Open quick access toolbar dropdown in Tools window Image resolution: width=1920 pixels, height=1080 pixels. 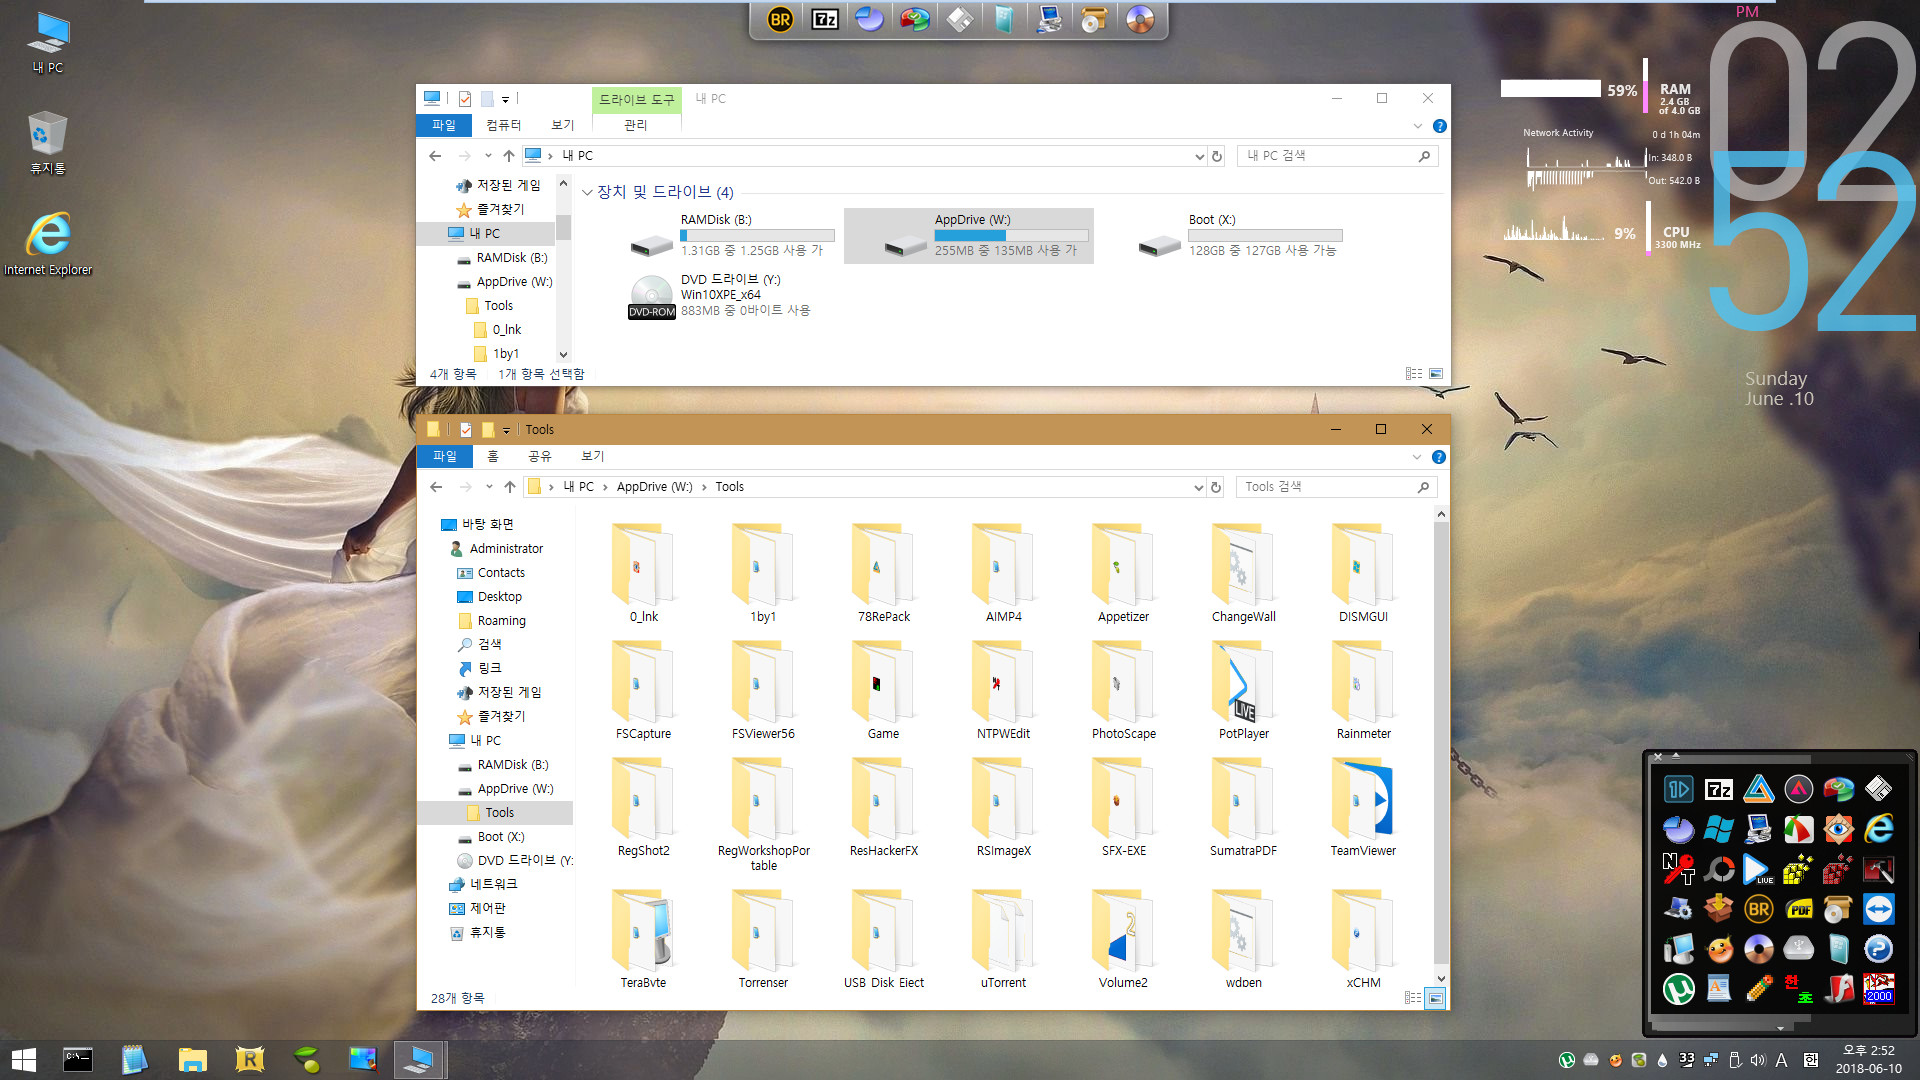[x=506, y=430]
